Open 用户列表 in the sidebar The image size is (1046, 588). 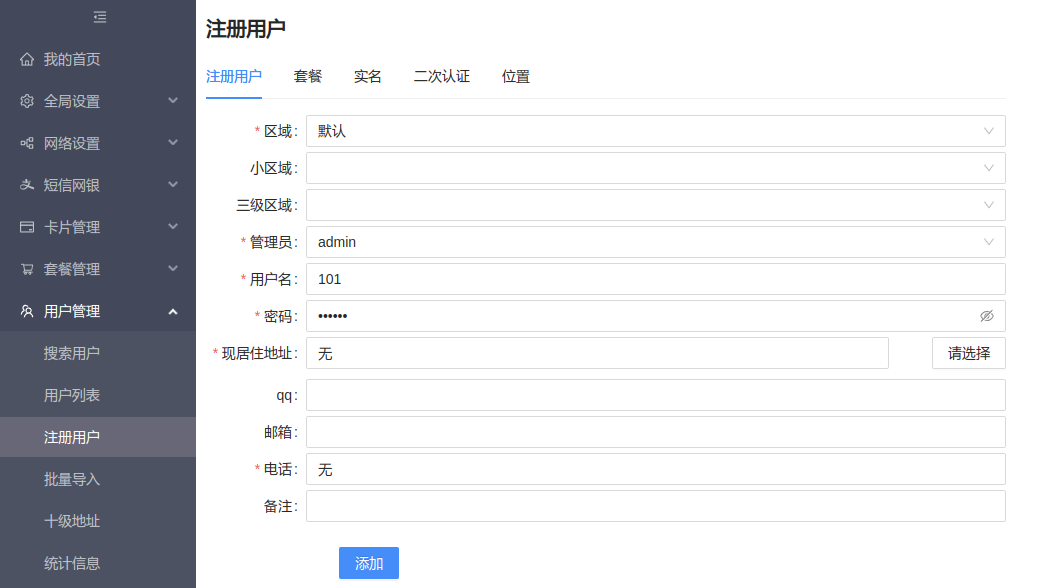point(72,395)
